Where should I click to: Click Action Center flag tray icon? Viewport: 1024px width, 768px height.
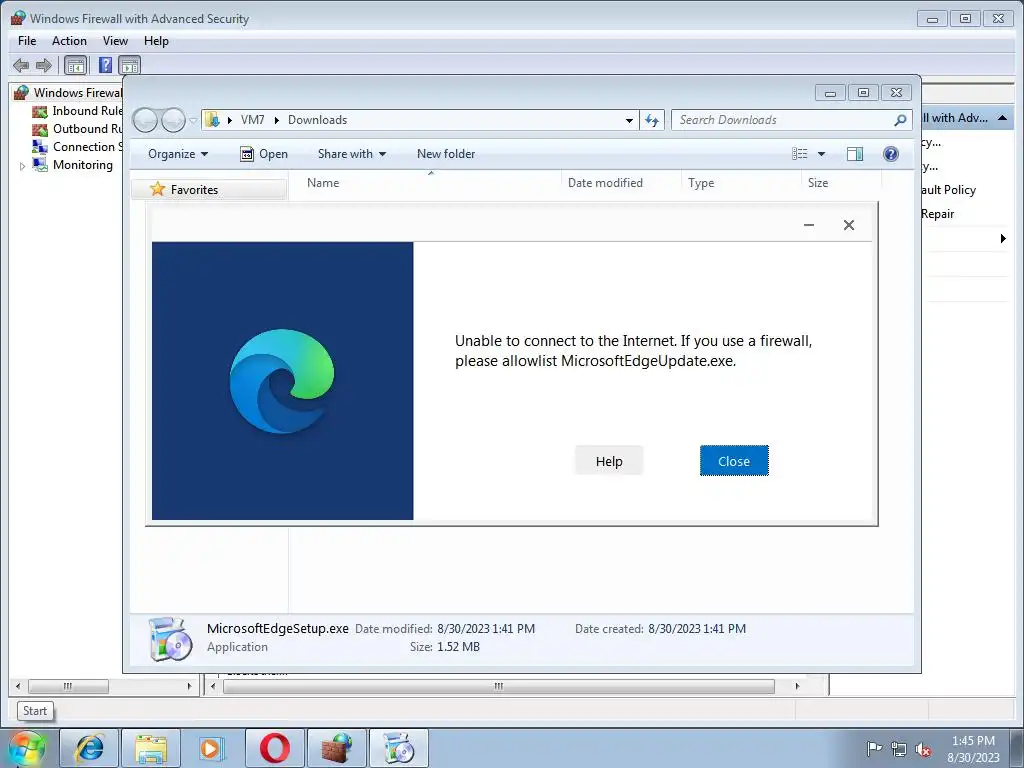tap(874, 749)
